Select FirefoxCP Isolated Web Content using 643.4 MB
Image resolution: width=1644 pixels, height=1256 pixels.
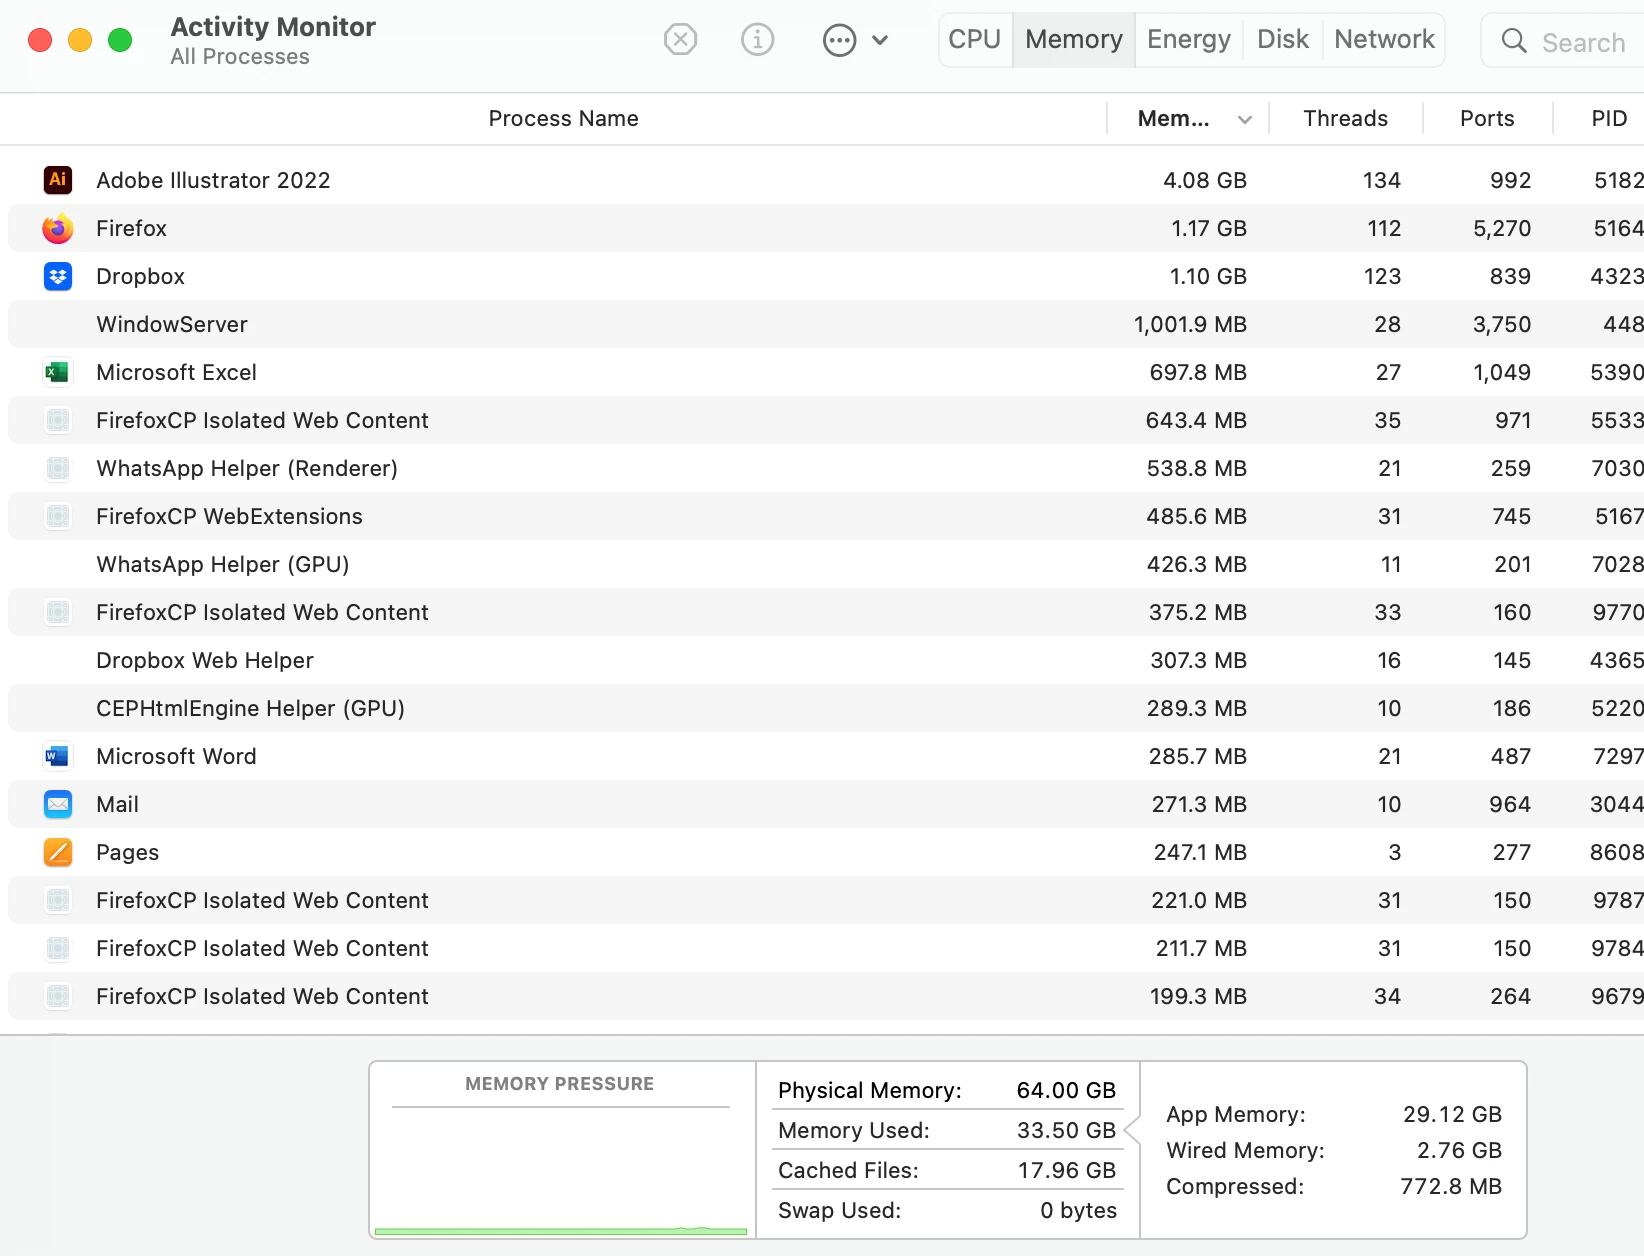(x=826, y=420)
